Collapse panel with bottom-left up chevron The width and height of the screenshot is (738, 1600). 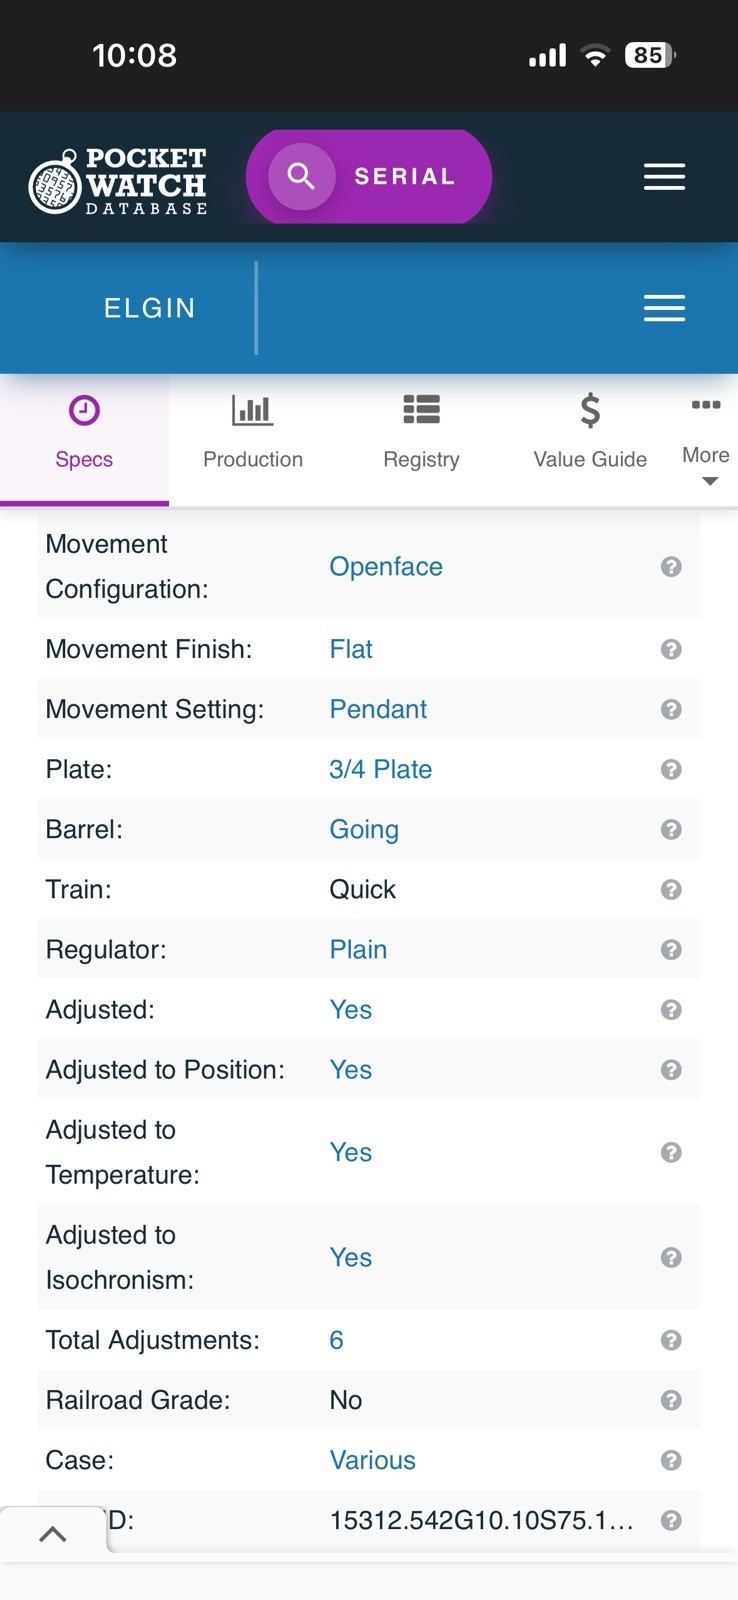(53, 1534)
